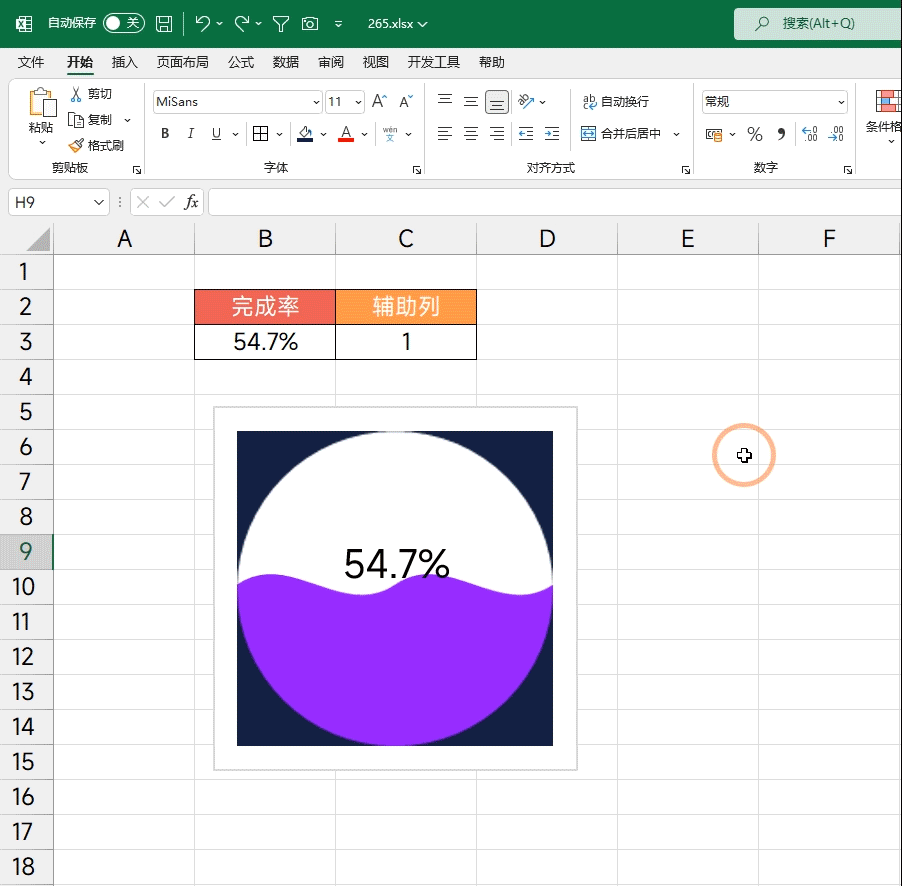Switch to the 开发工具 tab
Image resolution: width=902 pixels, height=886 pixels.
434,62
